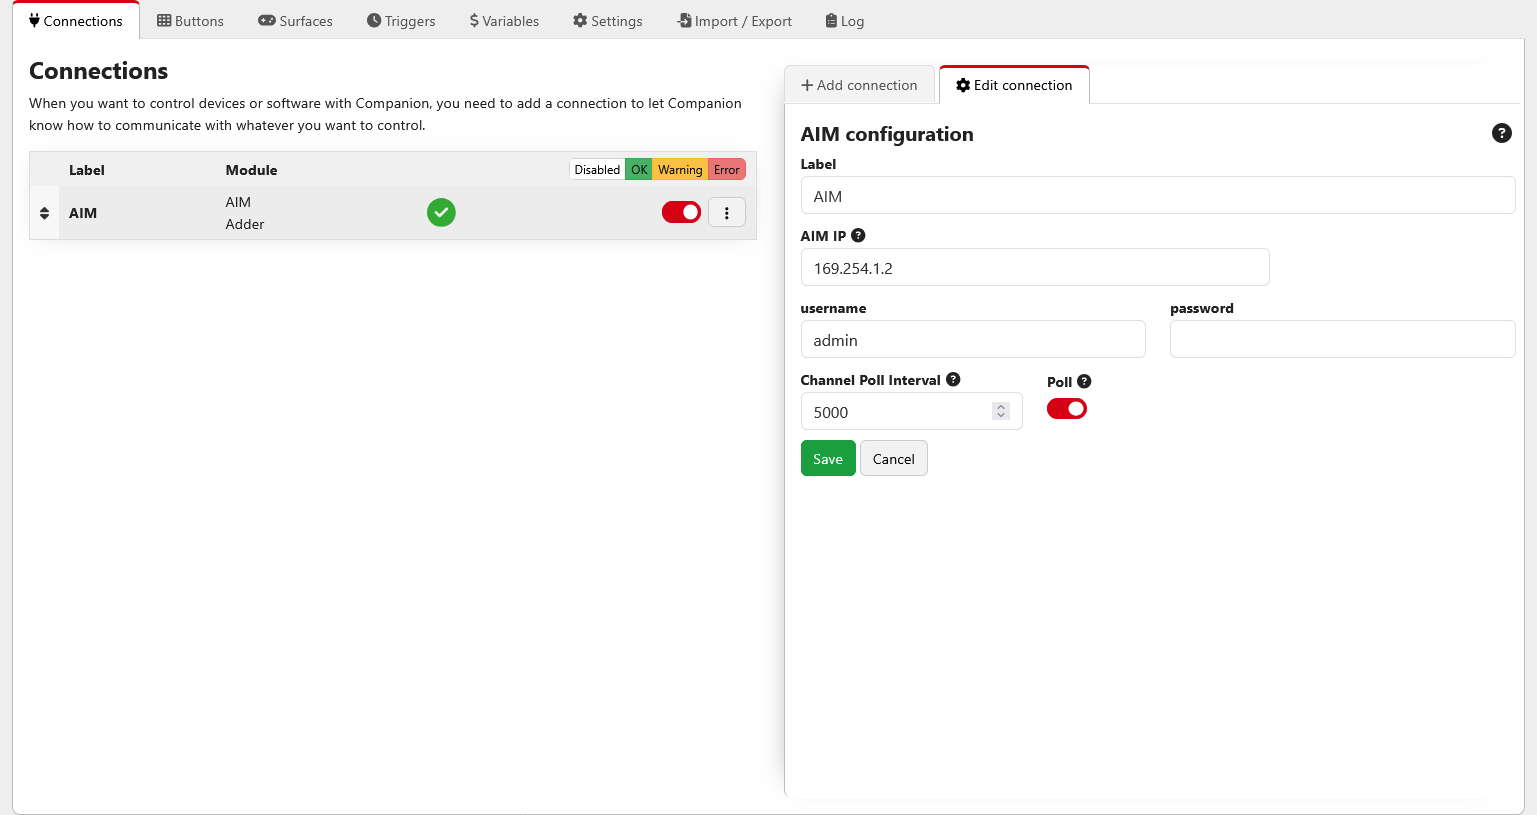Image resolution: width=1537 pixels, height=815 pixels.
Task: Click the Channel Poll Interval help icon
Action: 953,380
